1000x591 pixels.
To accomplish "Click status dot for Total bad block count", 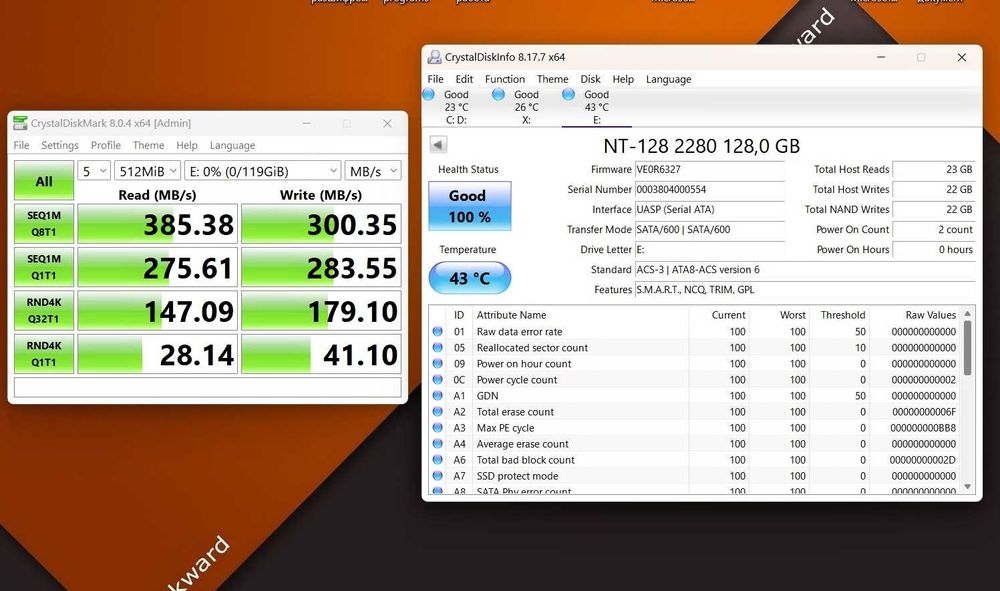I will pyautogui.click(x=438, y=459).
